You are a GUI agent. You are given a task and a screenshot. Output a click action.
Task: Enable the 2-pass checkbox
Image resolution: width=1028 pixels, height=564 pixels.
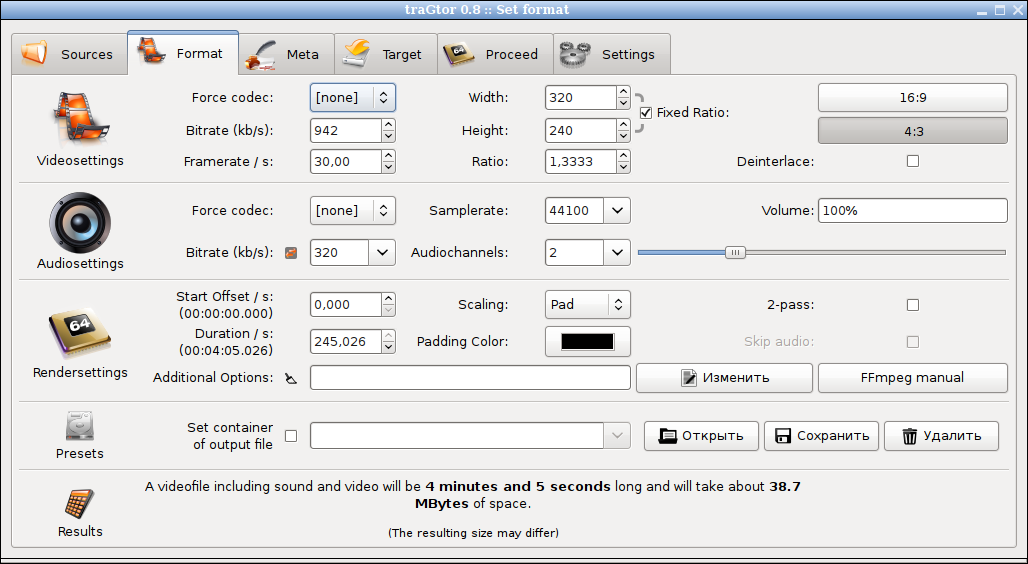913,305
